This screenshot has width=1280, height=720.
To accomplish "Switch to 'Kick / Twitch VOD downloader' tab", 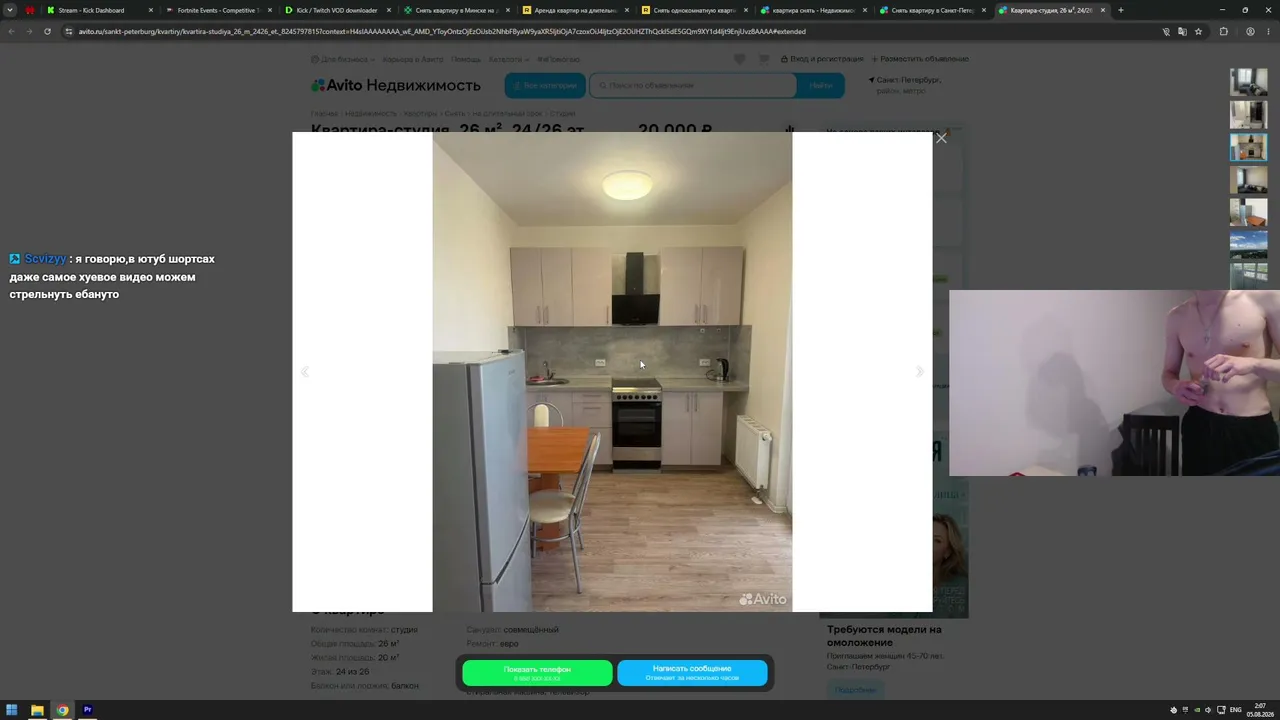I will point(337,10).
